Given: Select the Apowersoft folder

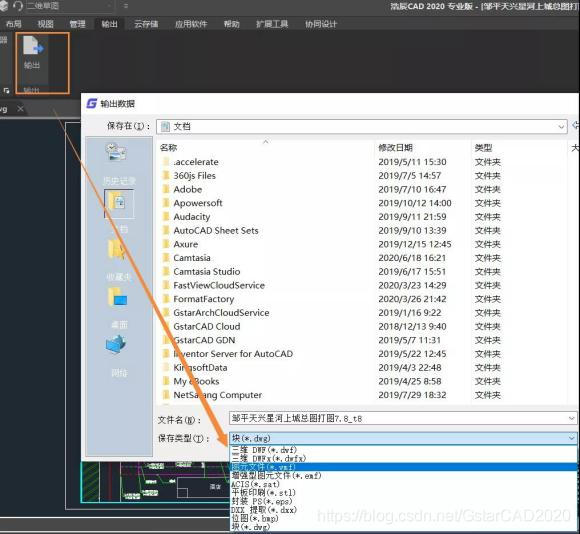Looking at the screenshot, I should click(198, 203).
